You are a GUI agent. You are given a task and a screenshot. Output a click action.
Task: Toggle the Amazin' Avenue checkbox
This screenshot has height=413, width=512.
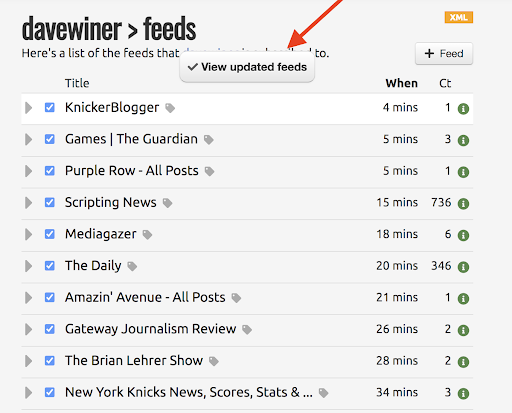click(x=50, y=297)
